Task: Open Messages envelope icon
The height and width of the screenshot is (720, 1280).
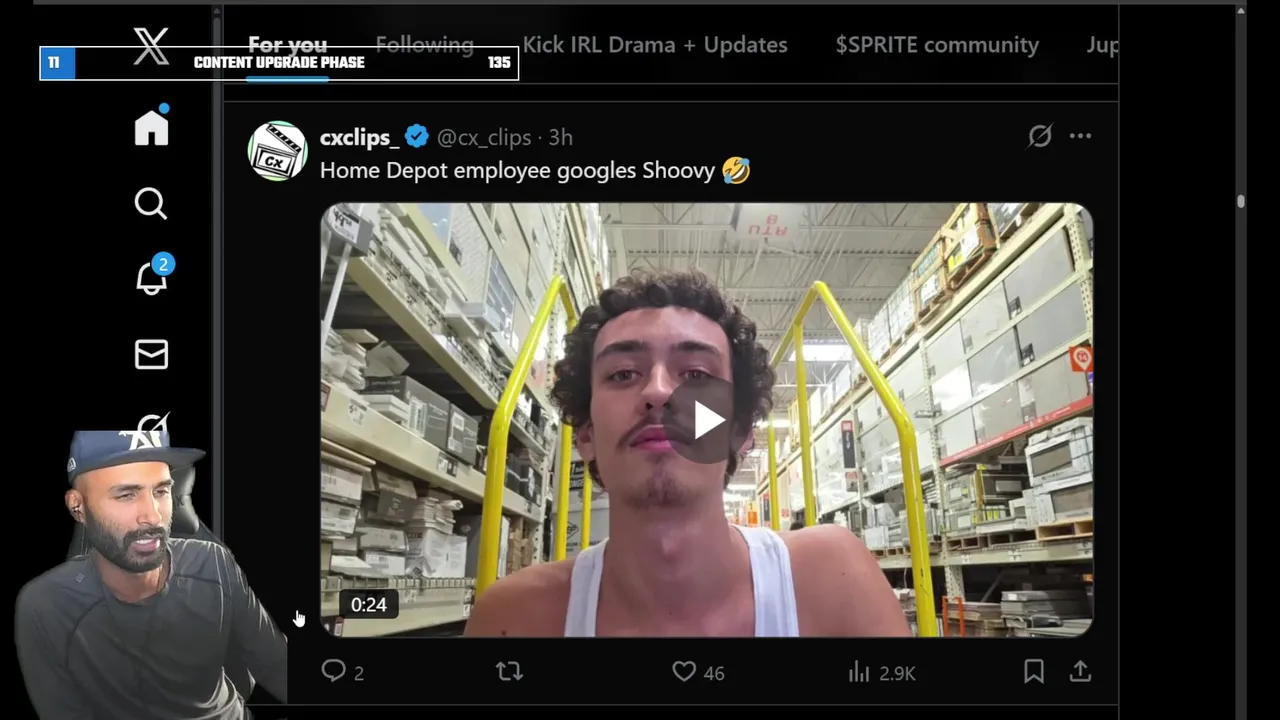Action: coord(151,354)
